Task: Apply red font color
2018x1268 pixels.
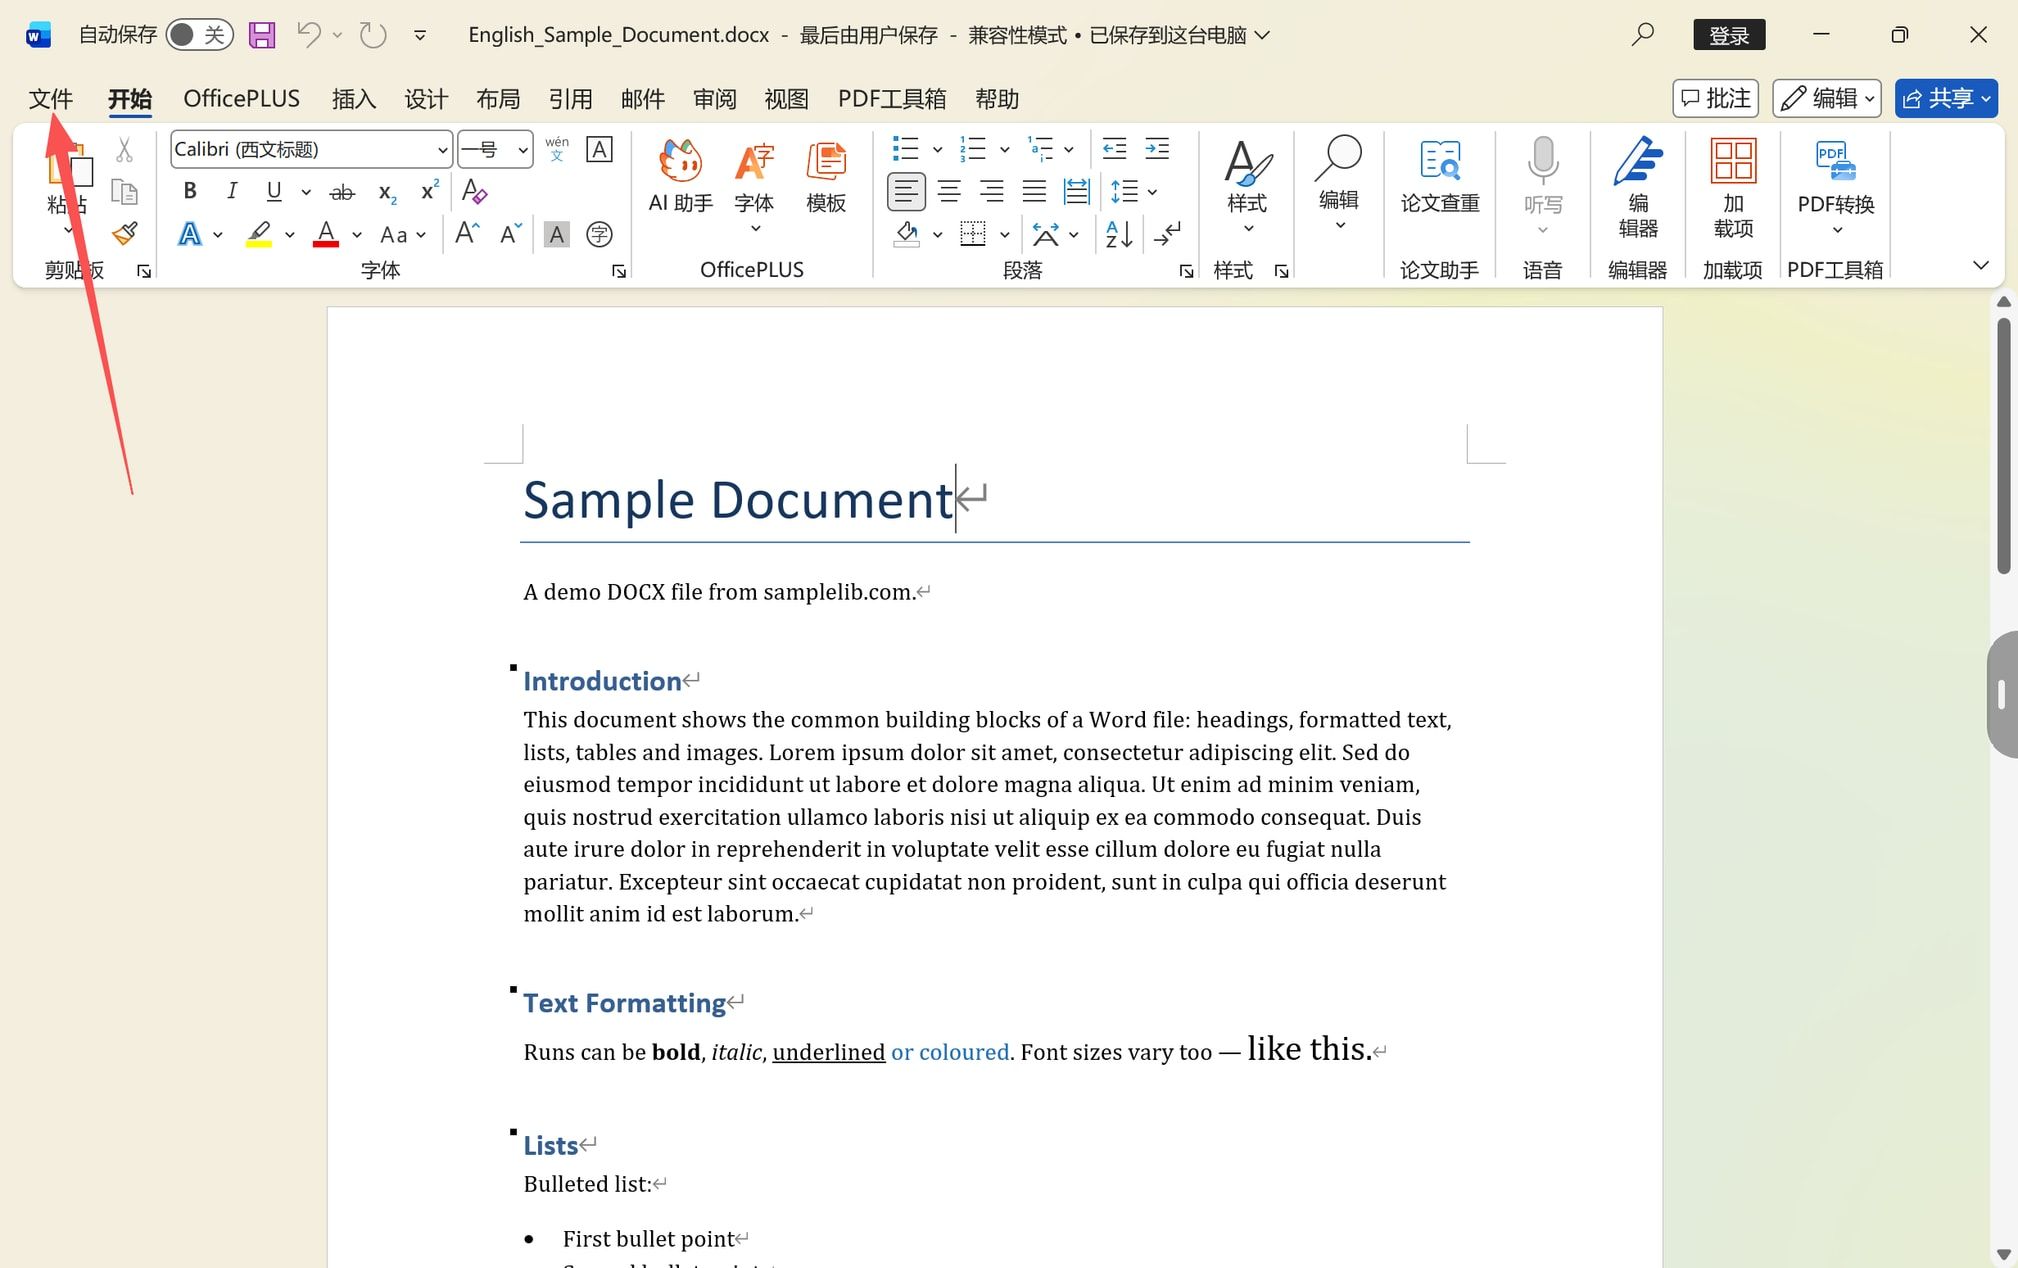Action: [x=326, y=235]
